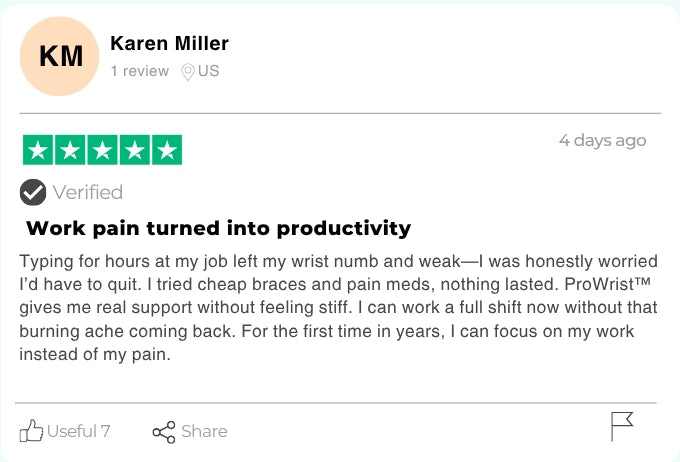Click the "1 review" count

pos(139,71)
